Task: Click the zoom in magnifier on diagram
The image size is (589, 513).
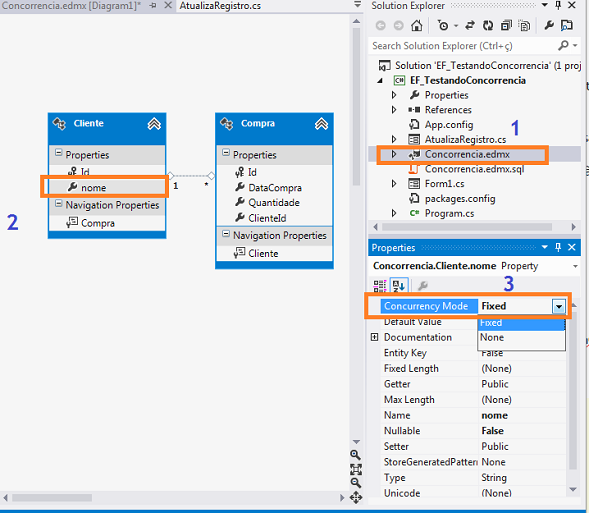Action: (356, 455)
